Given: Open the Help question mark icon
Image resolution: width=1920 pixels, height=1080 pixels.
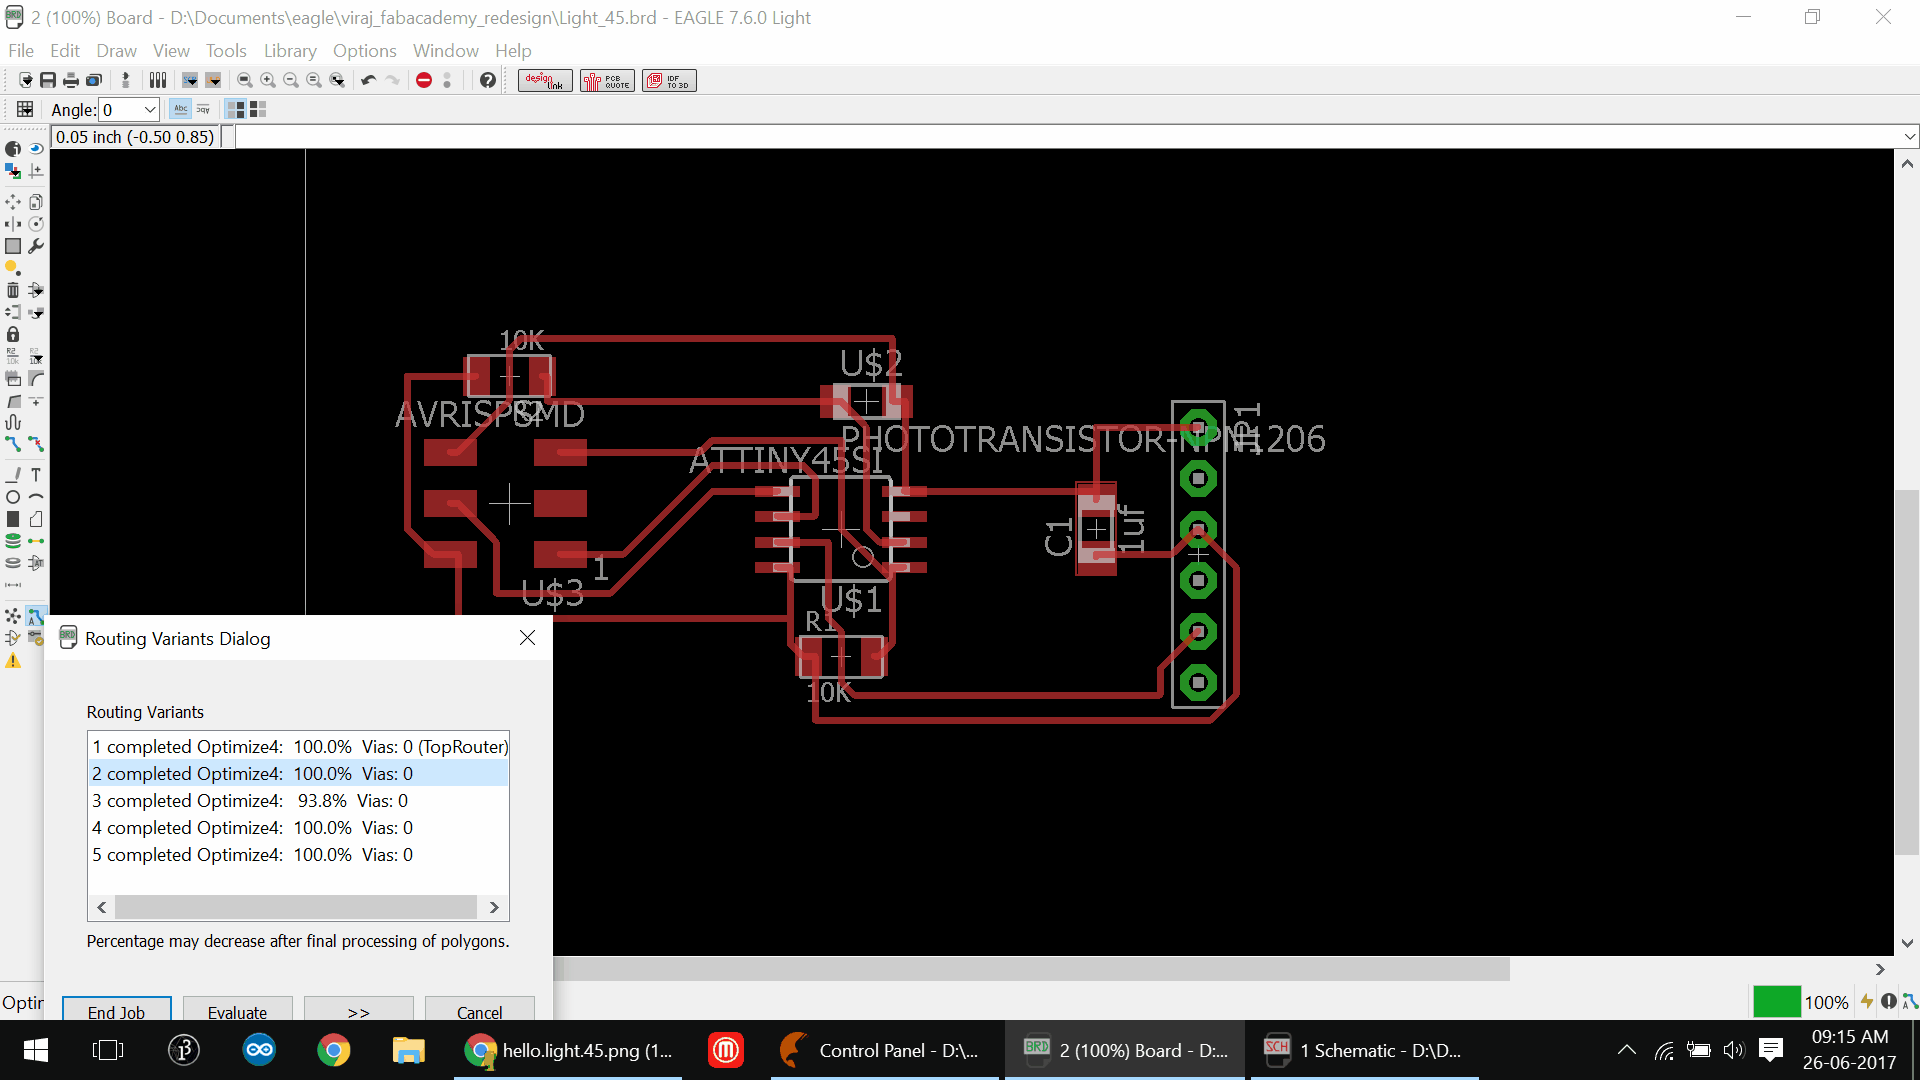Looking at the screenshot, I should pos(487,80).
